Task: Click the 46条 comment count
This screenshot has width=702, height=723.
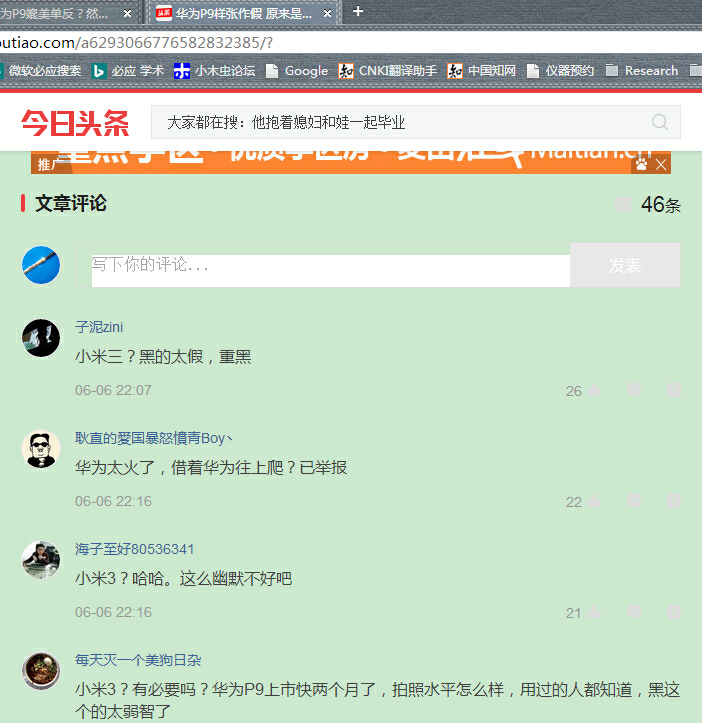Action: (x=660, y=205)
